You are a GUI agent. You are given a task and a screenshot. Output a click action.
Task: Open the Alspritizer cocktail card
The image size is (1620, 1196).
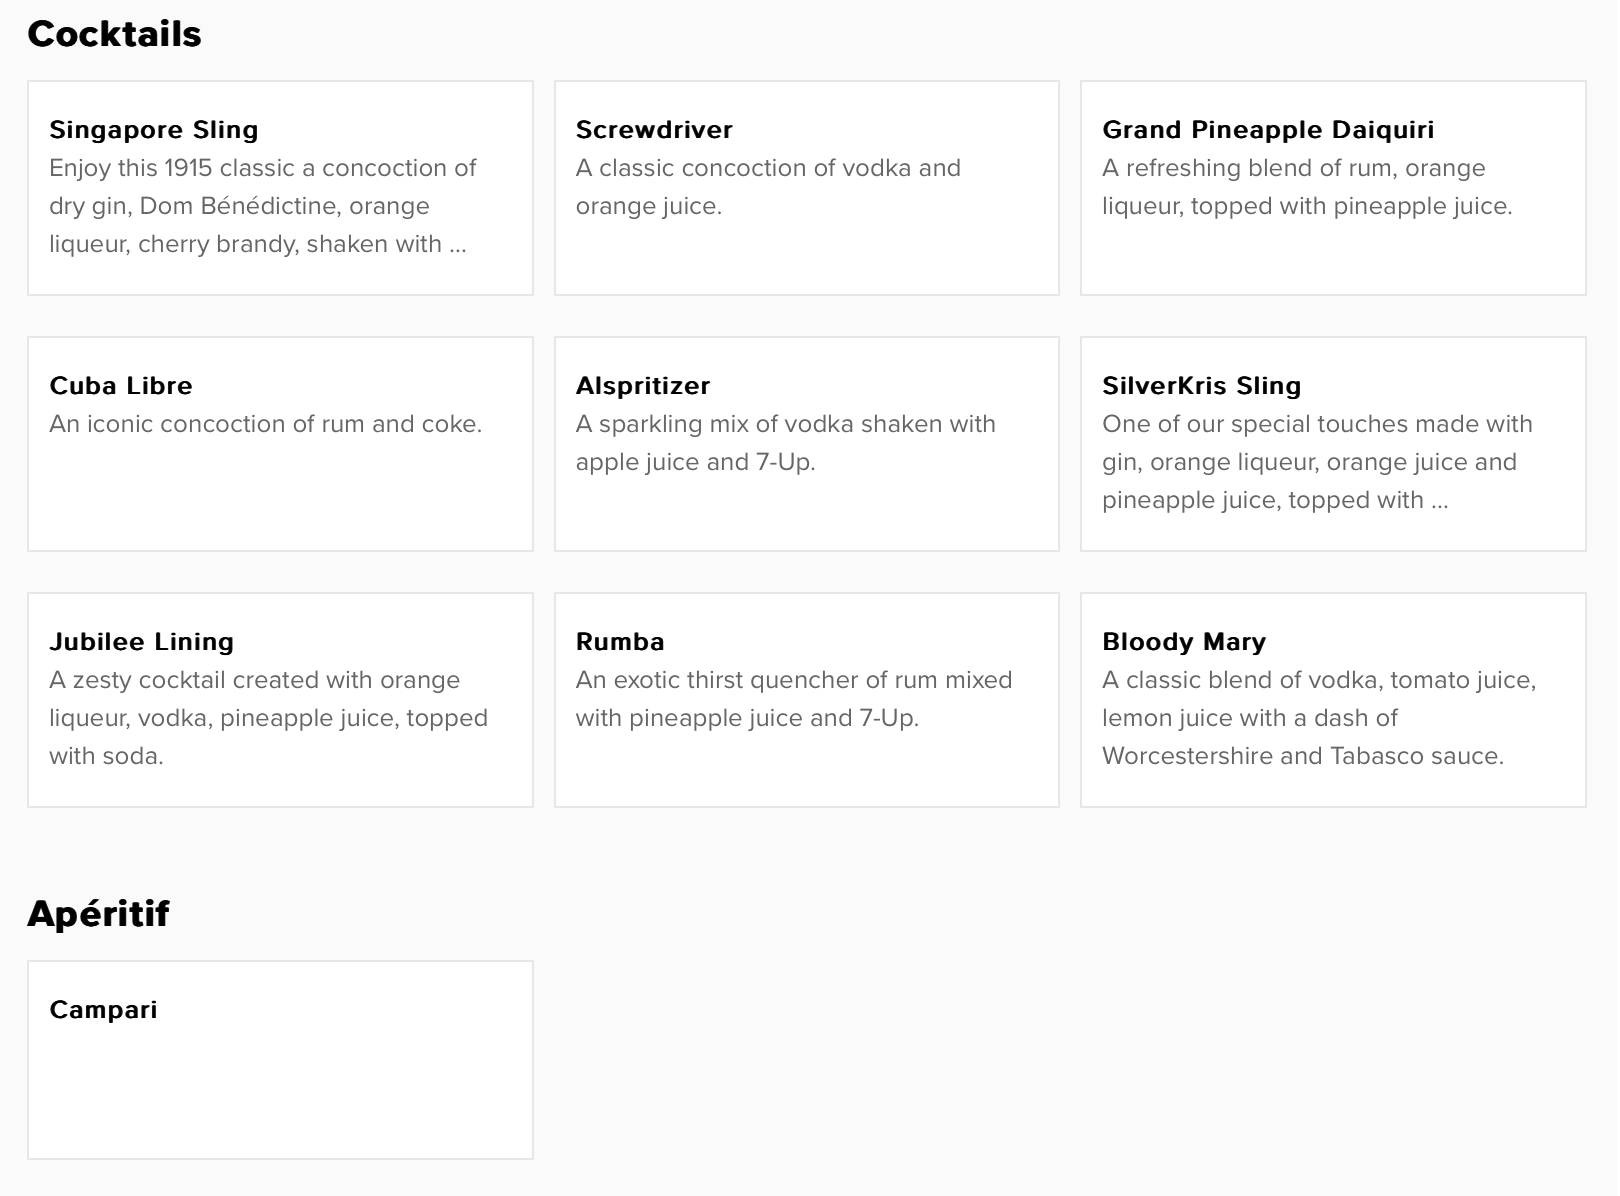(807, 444)
